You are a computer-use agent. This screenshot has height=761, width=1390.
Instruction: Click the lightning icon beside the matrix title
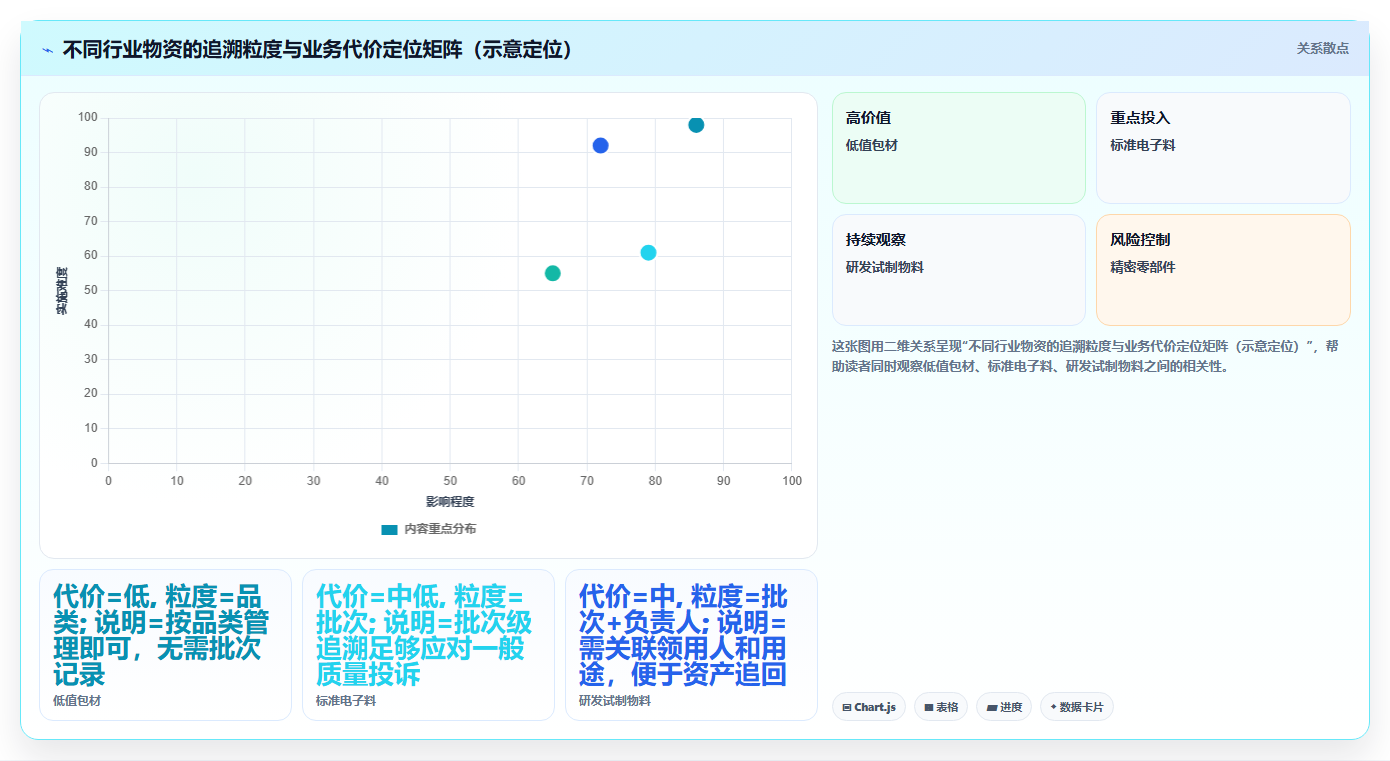click(x=47, y=49)
